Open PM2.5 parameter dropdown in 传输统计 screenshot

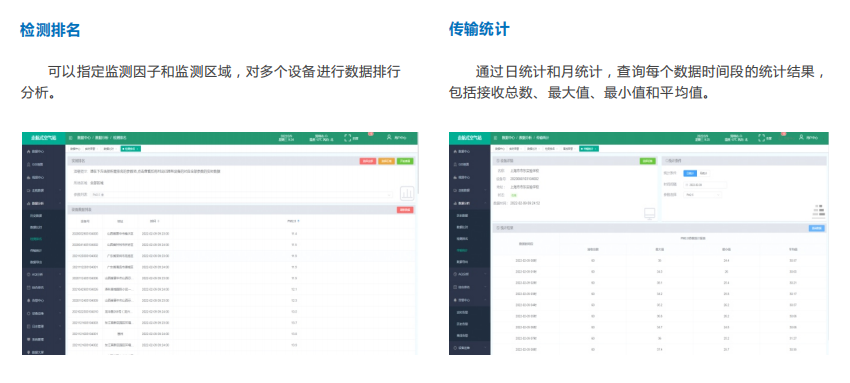pos(702,194)
